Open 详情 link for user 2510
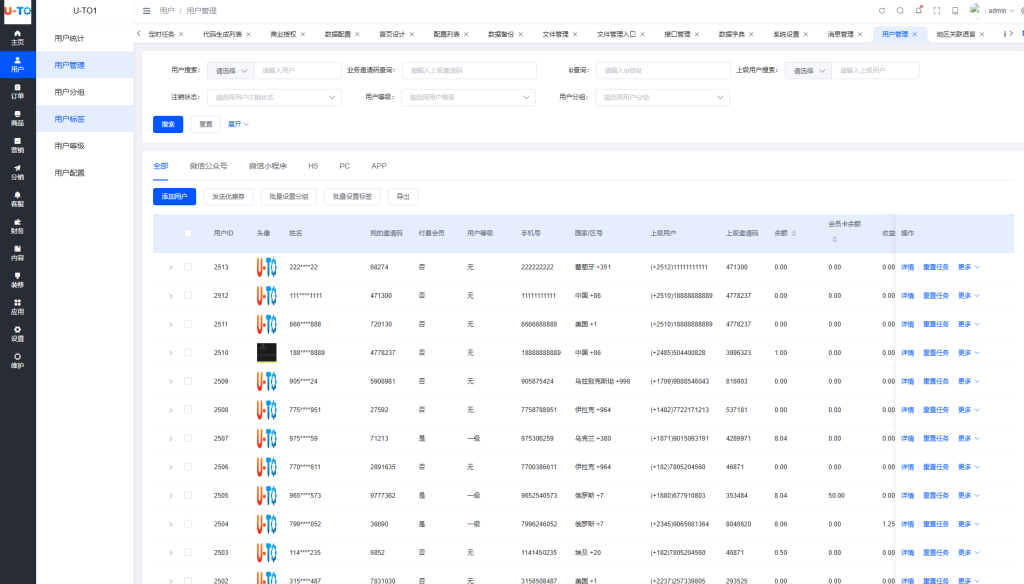The height and width of the screenshot is (584, 1024). coord(908,353)
